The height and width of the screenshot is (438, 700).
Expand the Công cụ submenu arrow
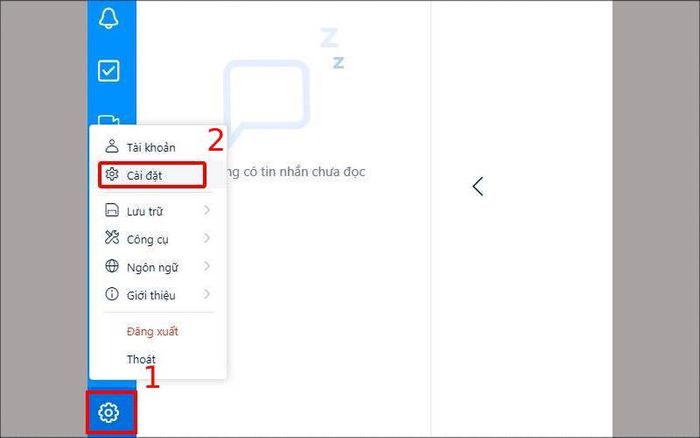pyautogui.click(x=207, y=238)
